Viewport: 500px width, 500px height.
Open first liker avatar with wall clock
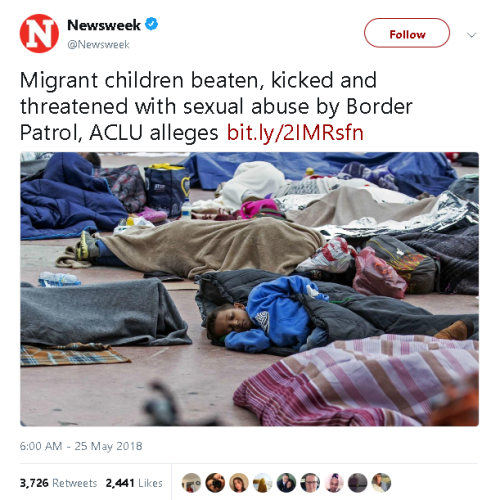(191, 483)
